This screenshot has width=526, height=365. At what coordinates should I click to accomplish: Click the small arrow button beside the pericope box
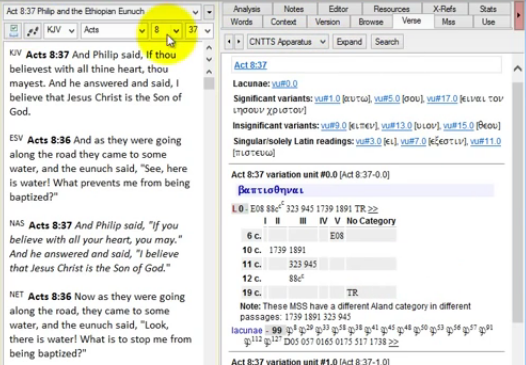209,12
